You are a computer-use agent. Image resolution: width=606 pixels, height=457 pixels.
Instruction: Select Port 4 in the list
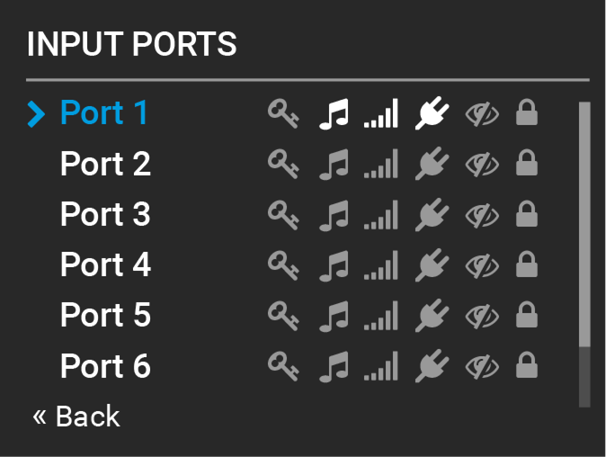point(105,264)
